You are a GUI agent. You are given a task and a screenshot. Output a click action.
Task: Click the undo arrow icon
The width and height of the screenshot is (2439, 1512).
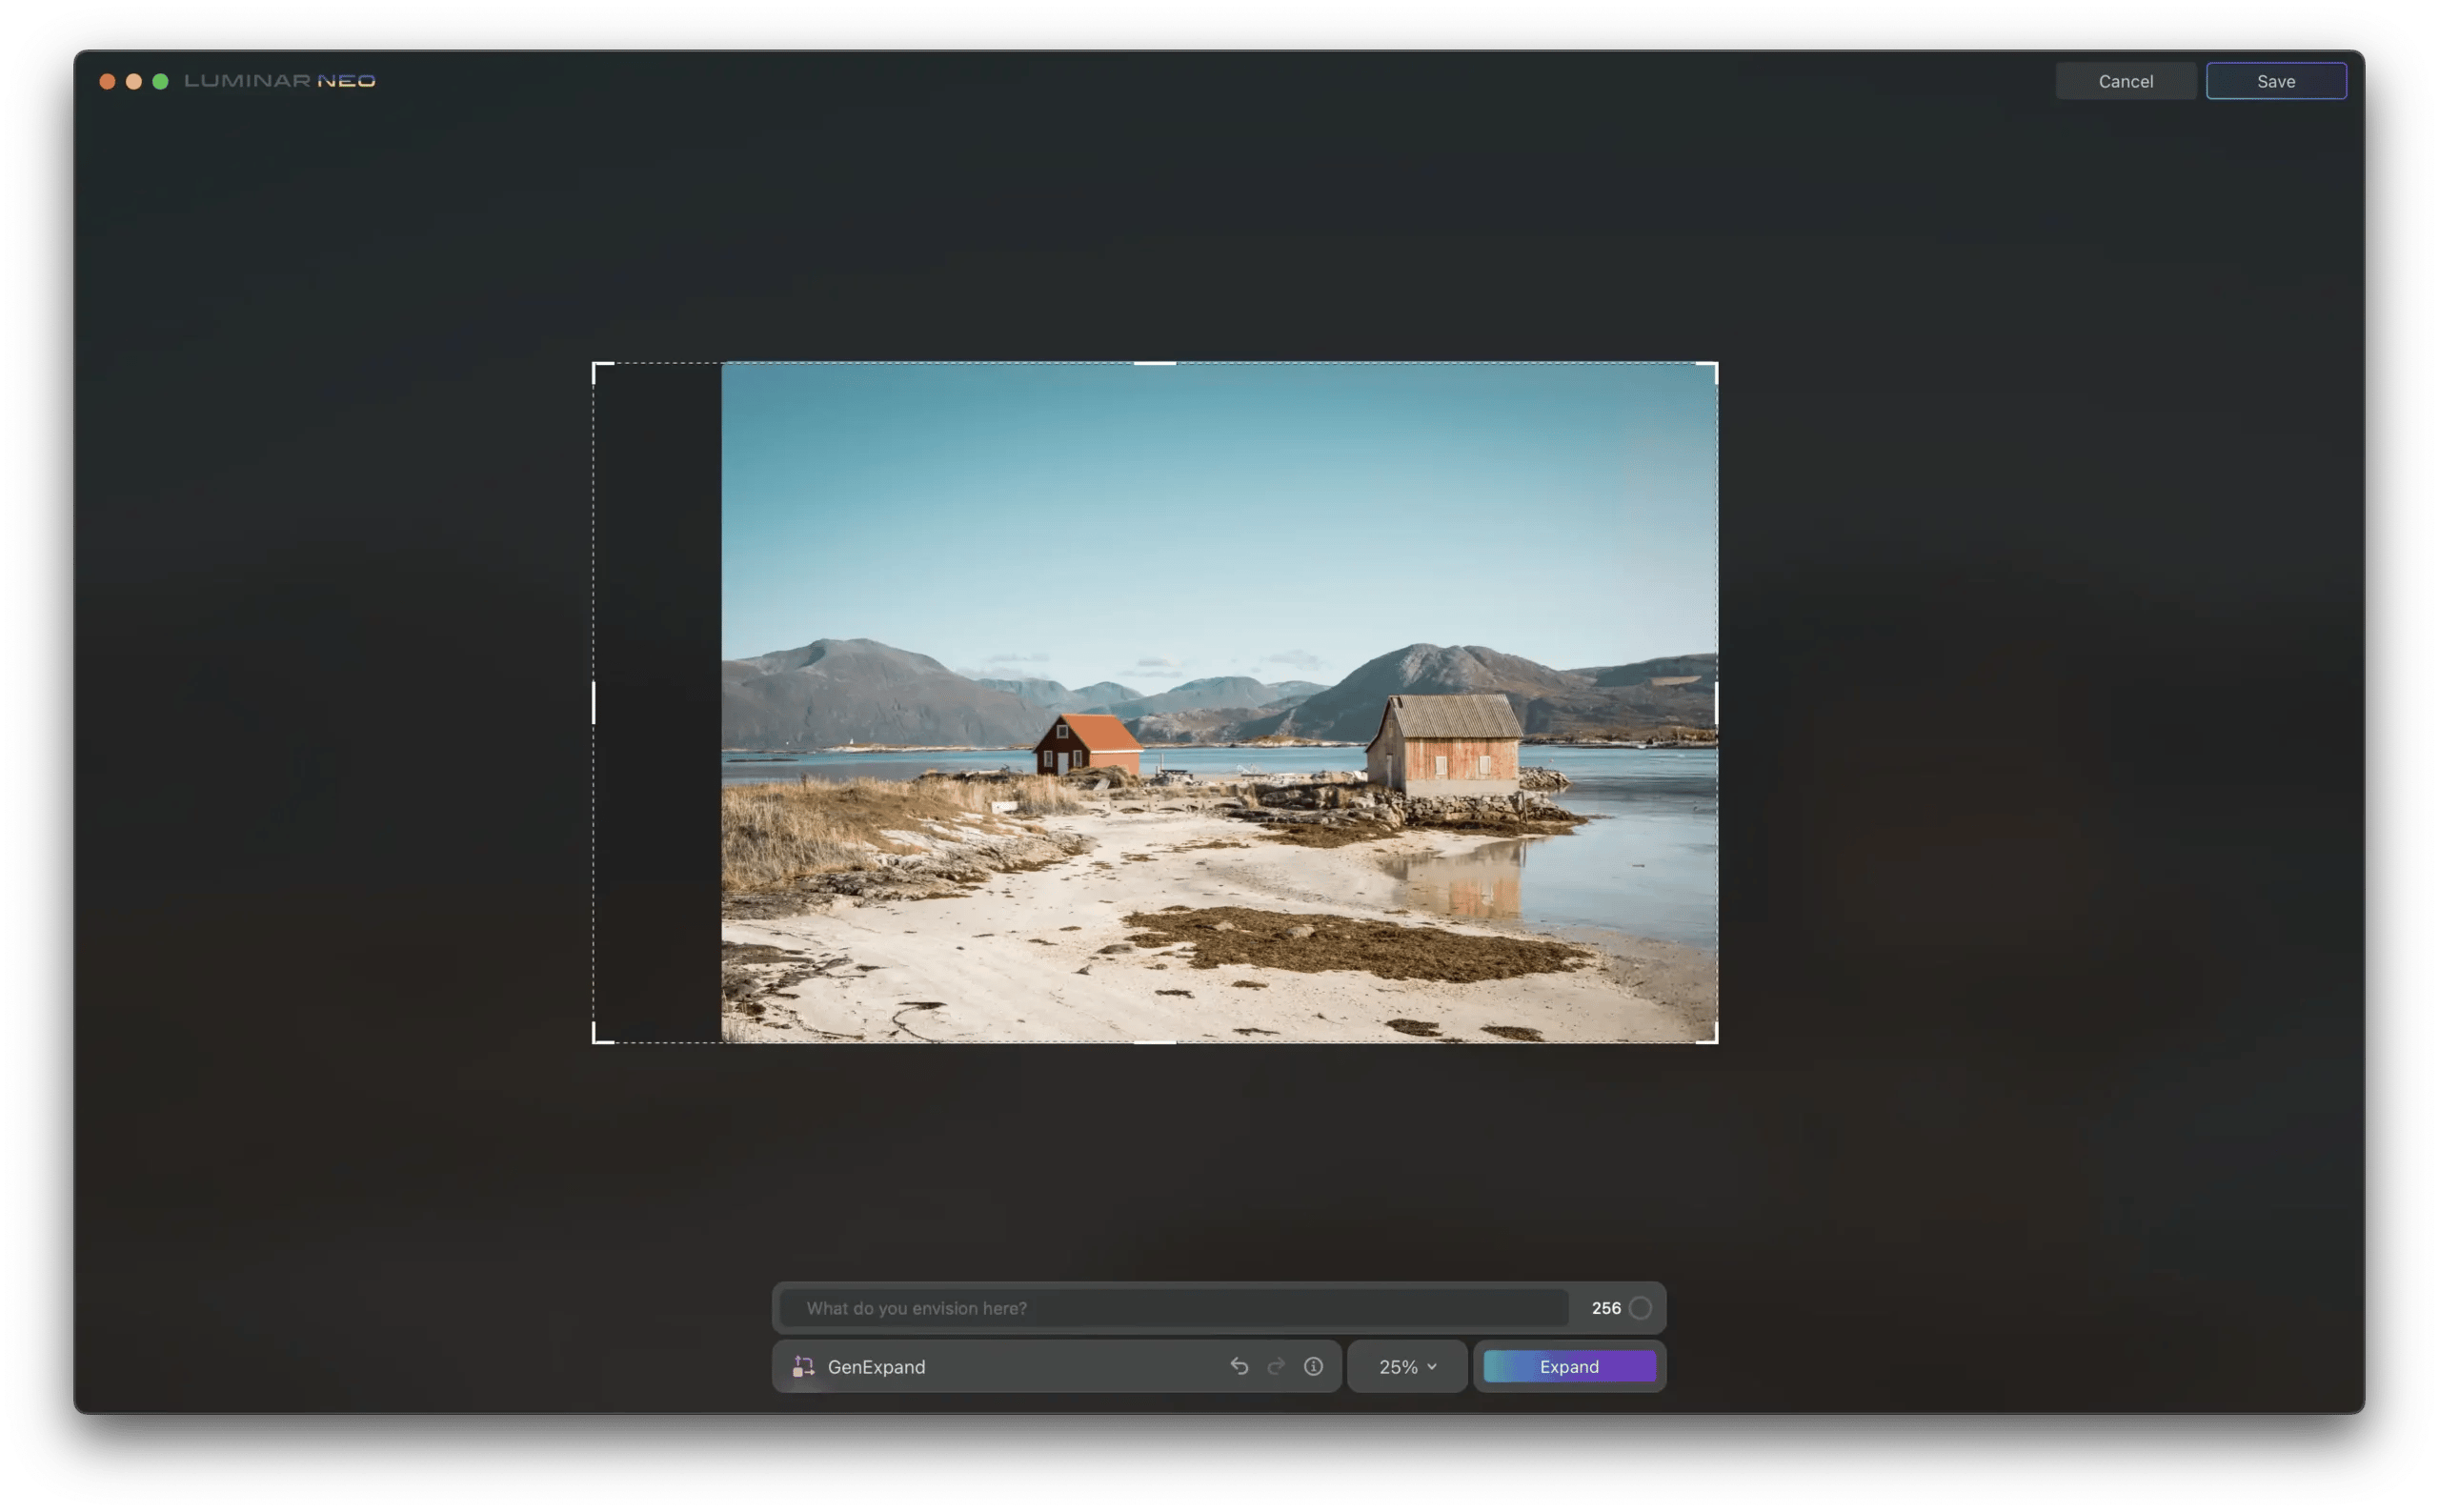coord(1239,1366)
